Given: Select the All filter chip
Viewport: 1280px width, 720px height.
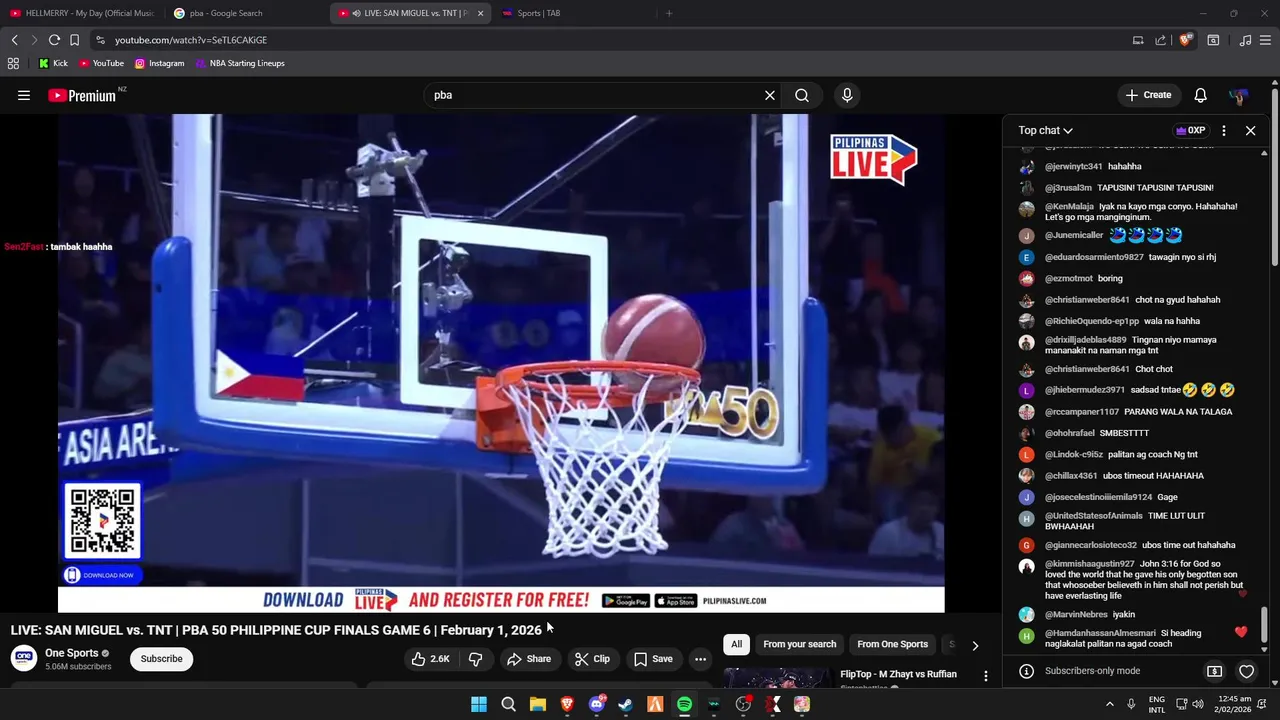Looking at the screenshot, I should (736, 644).
